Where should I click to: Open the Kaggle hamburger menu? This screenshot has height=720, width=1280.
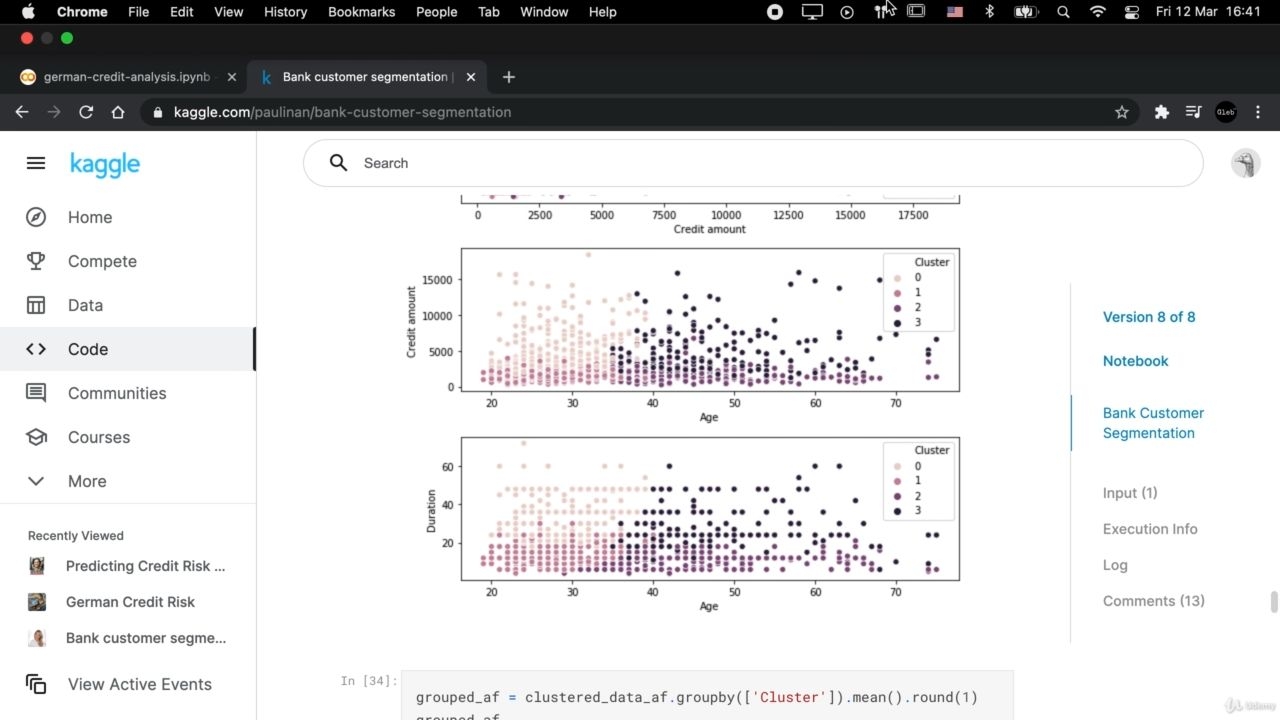click(x=36, y=163)
